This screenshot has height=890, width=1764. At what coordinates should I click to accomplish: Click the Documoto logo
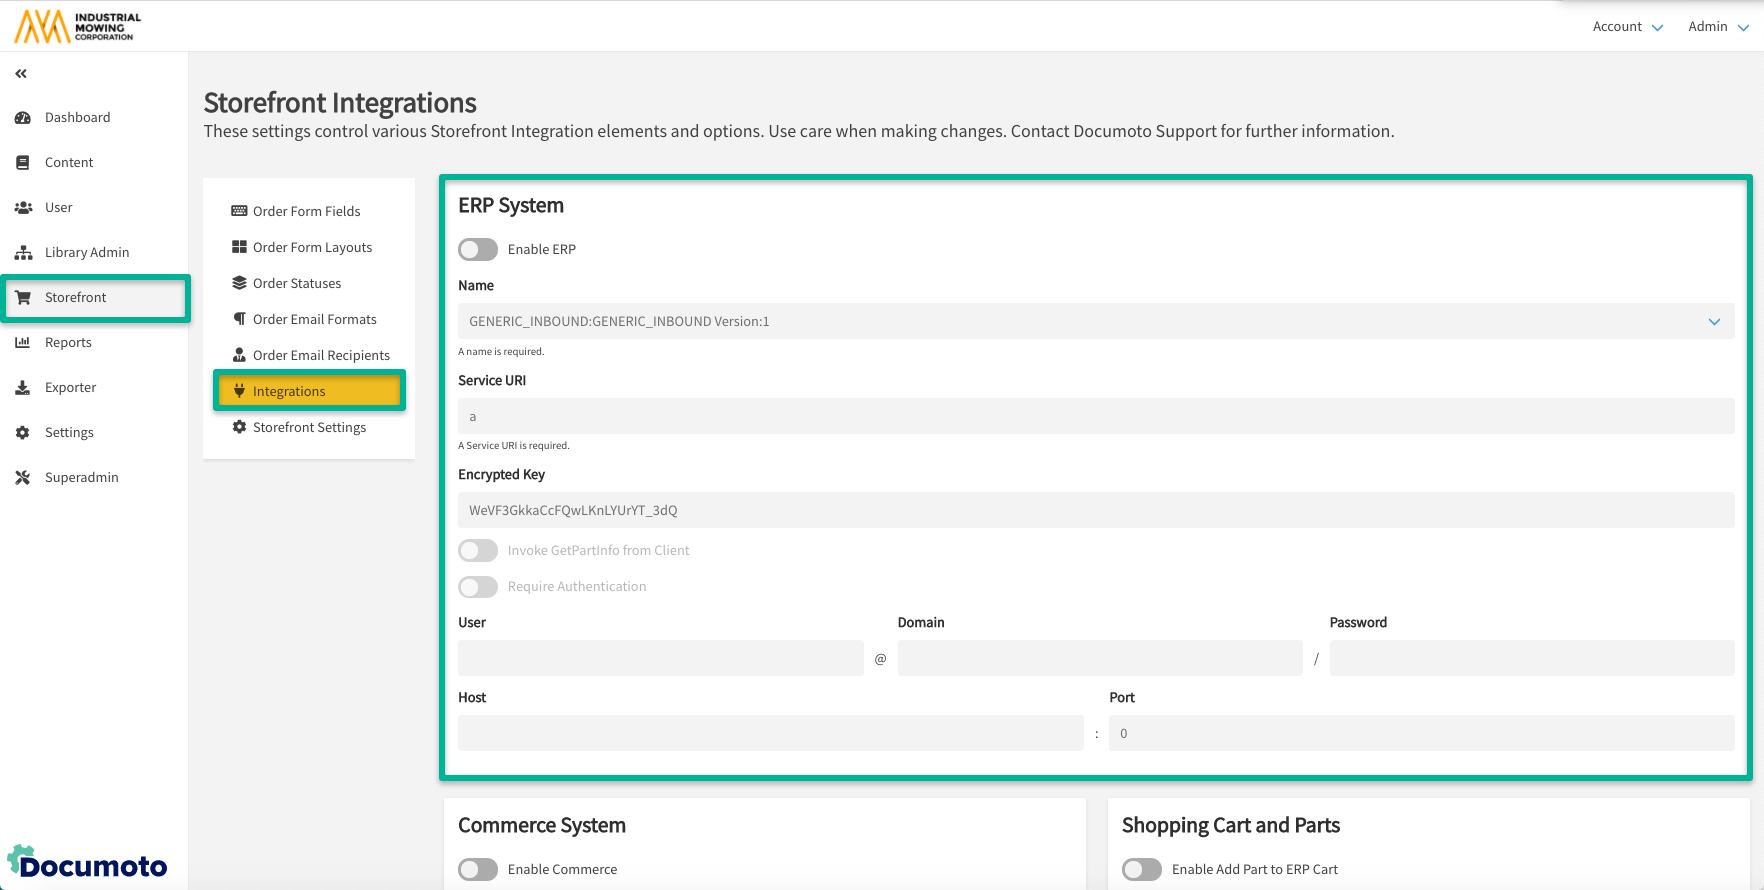(88, 863)
